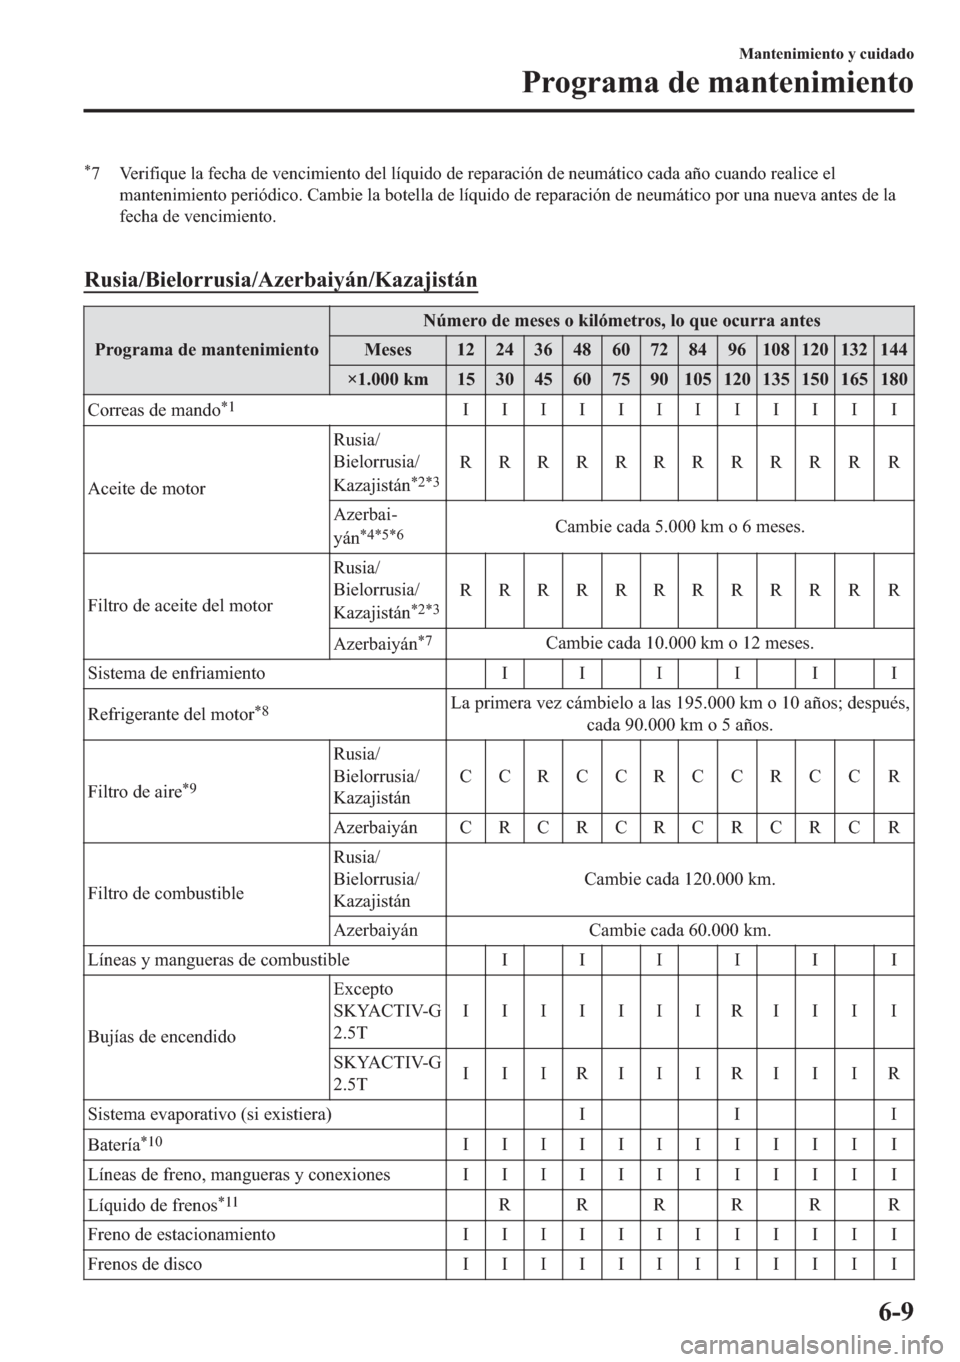Click the 'La primera vez cámbielo a las 195.000 km' note
This screenshot has width=960, height=1362.
[679, 713]
